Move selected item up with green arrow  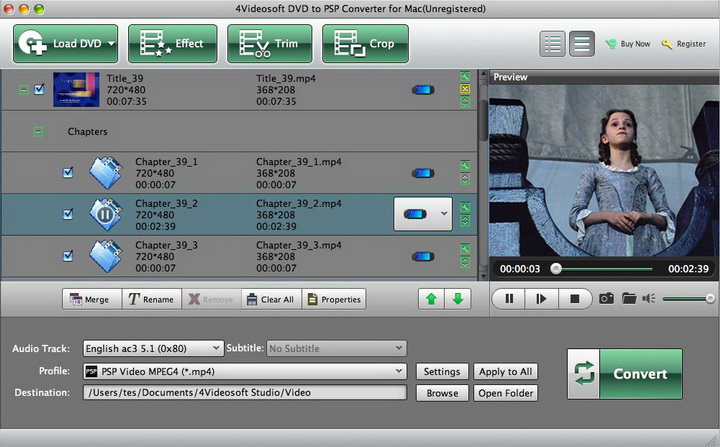click(431, 299)
